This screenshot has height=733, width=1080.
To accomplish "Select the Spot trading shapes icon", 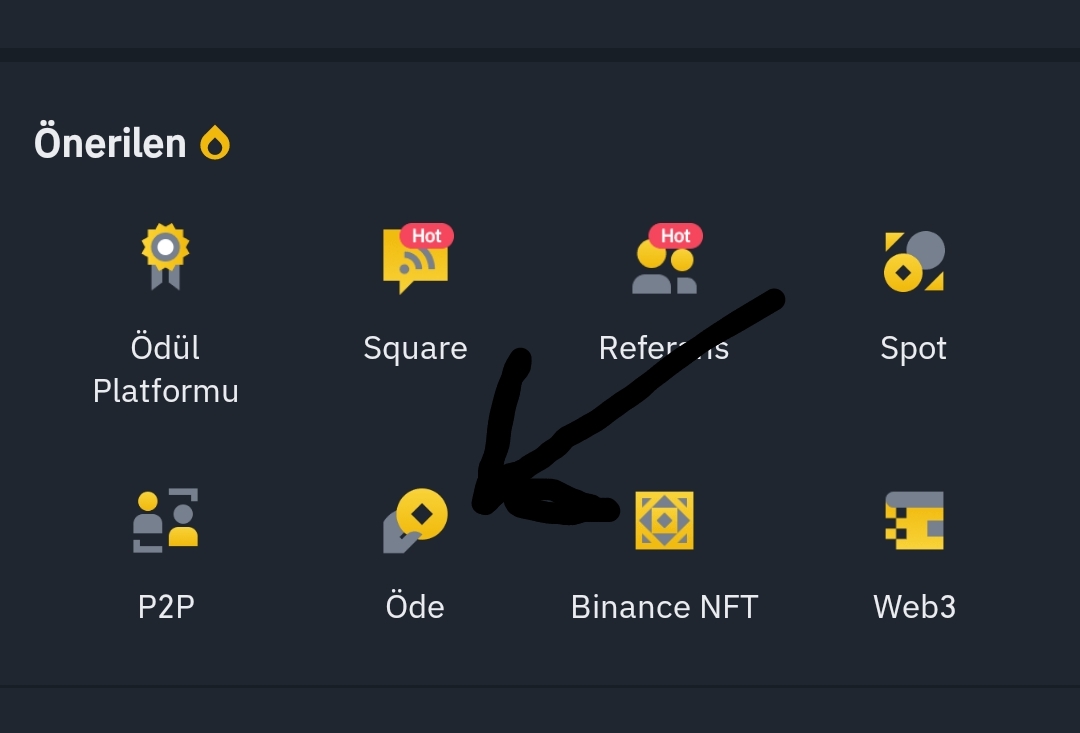I will click(x=914, y=261).
